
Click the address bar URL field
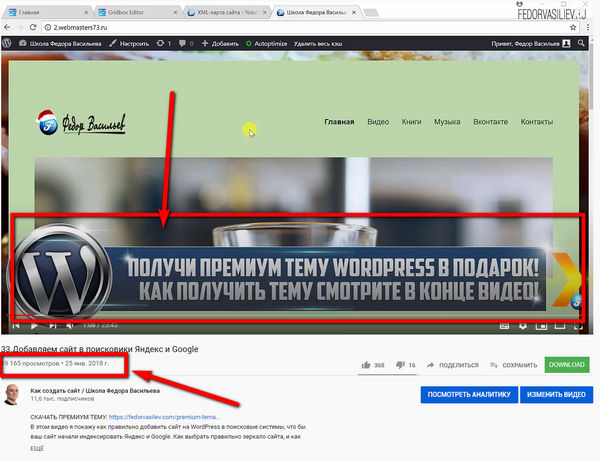coord(306,27)
